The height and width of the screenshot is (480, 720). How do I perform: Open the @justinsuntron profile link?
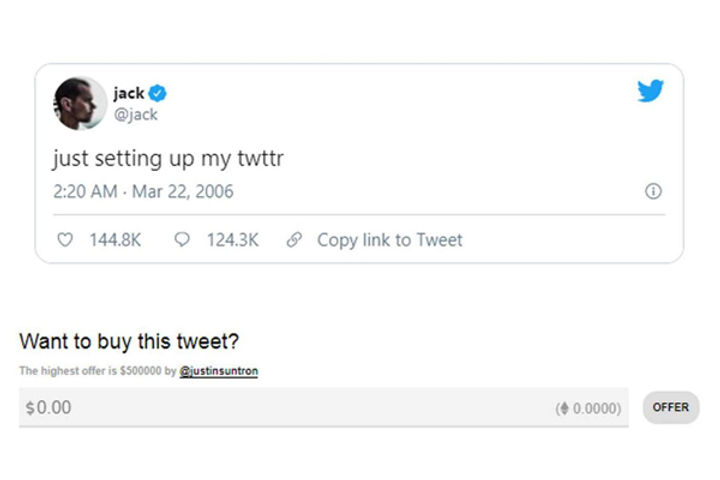(x=218, y=371)
